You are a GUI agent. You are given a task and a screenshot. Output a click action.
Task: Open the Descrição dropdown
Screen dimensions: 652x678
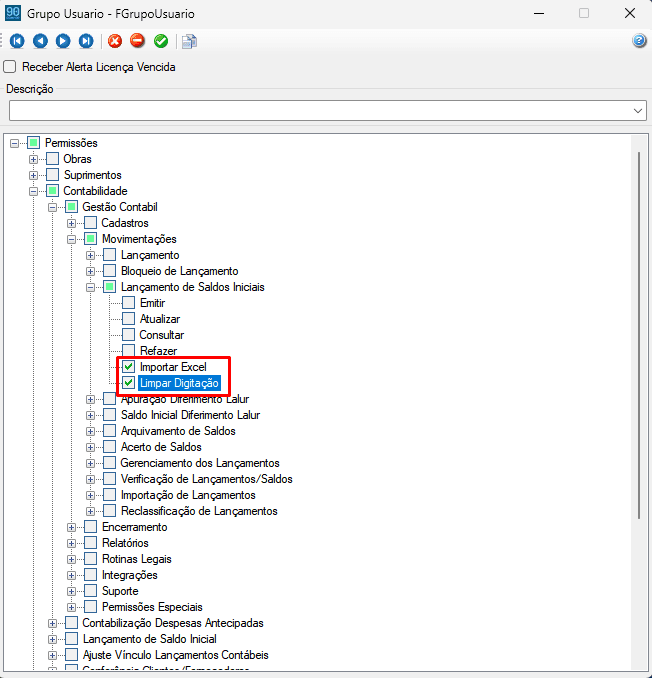638,111
